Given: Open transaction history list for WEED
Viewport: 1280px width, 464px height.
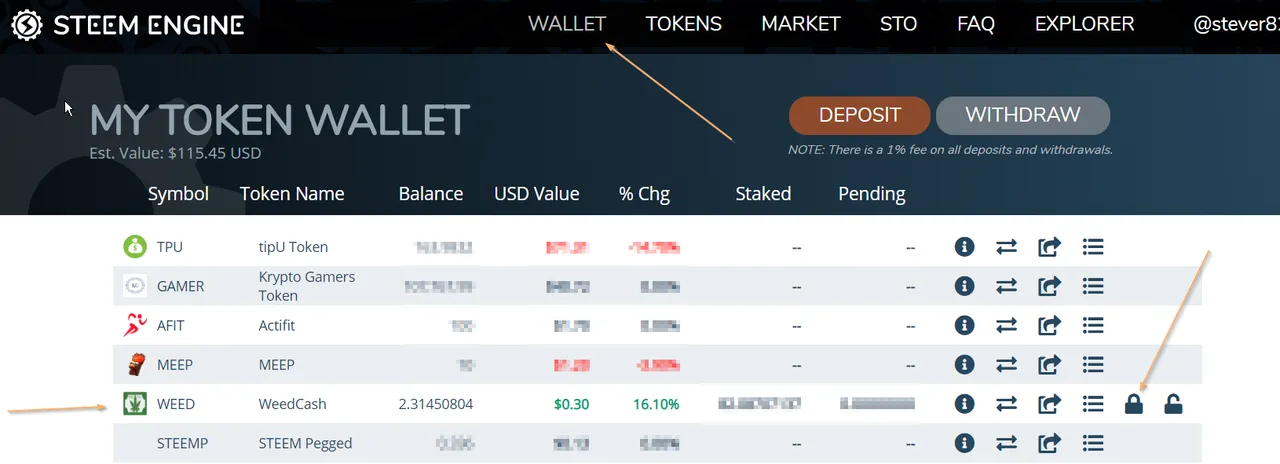Looking at the screenshot, I should click(1093, 404).
